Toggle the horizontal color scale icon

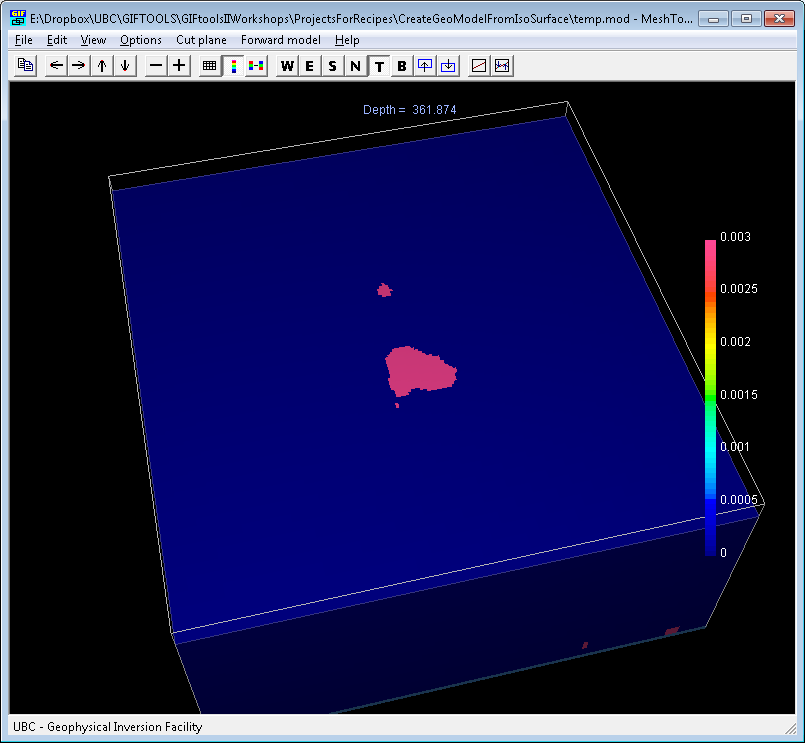(x=256, y=66)
